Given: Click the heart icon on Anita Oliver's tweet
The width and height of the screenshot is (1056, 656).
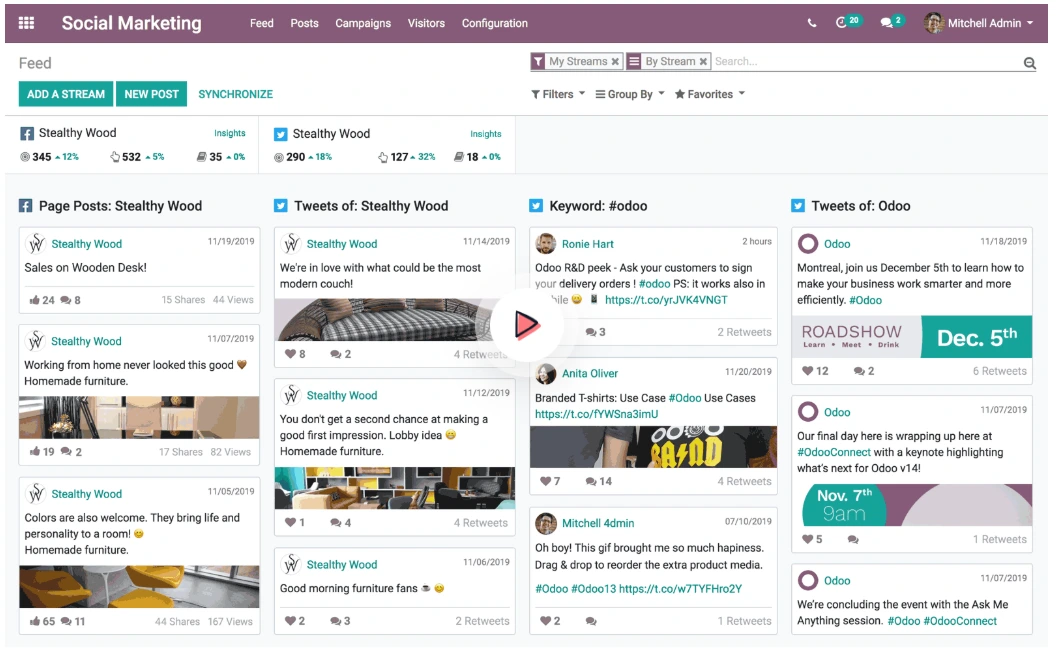Looking at the screenshot, I should click(x=545, y=481).
